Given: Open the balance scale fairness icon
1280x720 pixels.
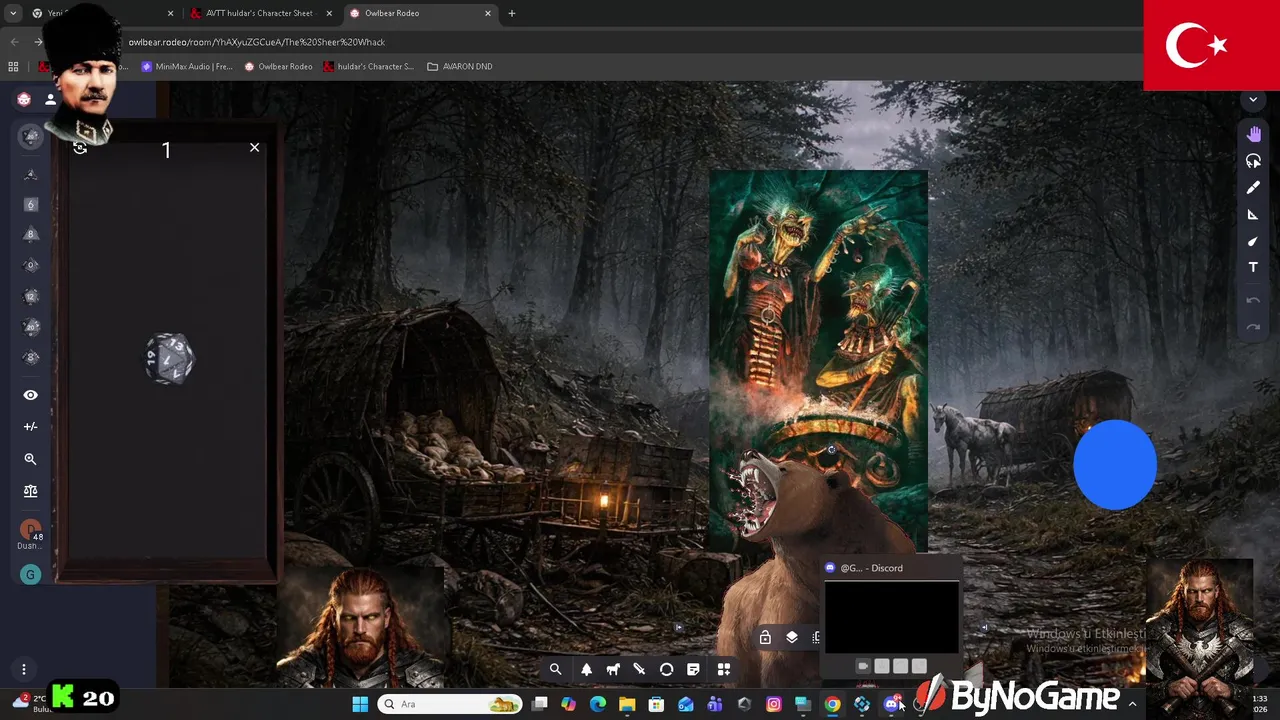Looking at the screenshot, I should tap(30, 491).
